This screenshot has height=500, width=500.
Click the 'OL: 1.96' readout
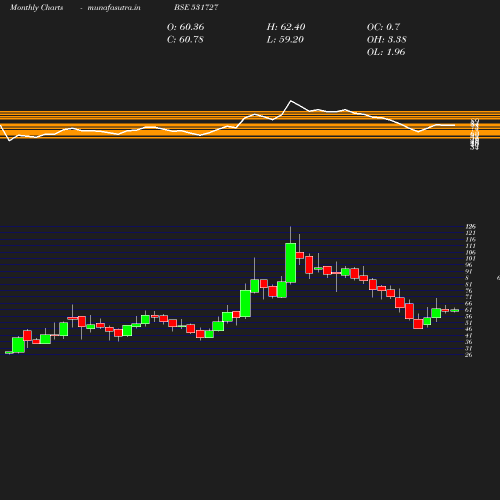386,52
